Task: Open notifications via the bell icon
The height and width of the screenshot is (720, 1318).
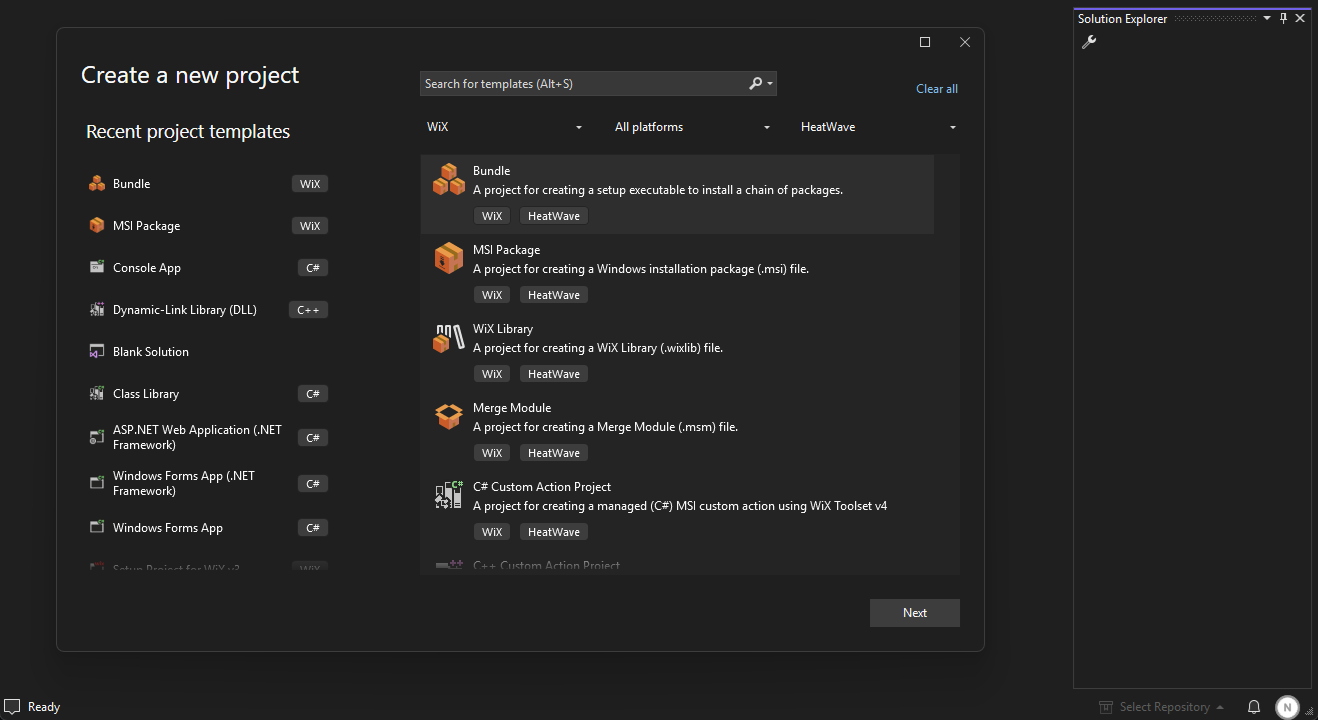Action: coord(1254,706)
